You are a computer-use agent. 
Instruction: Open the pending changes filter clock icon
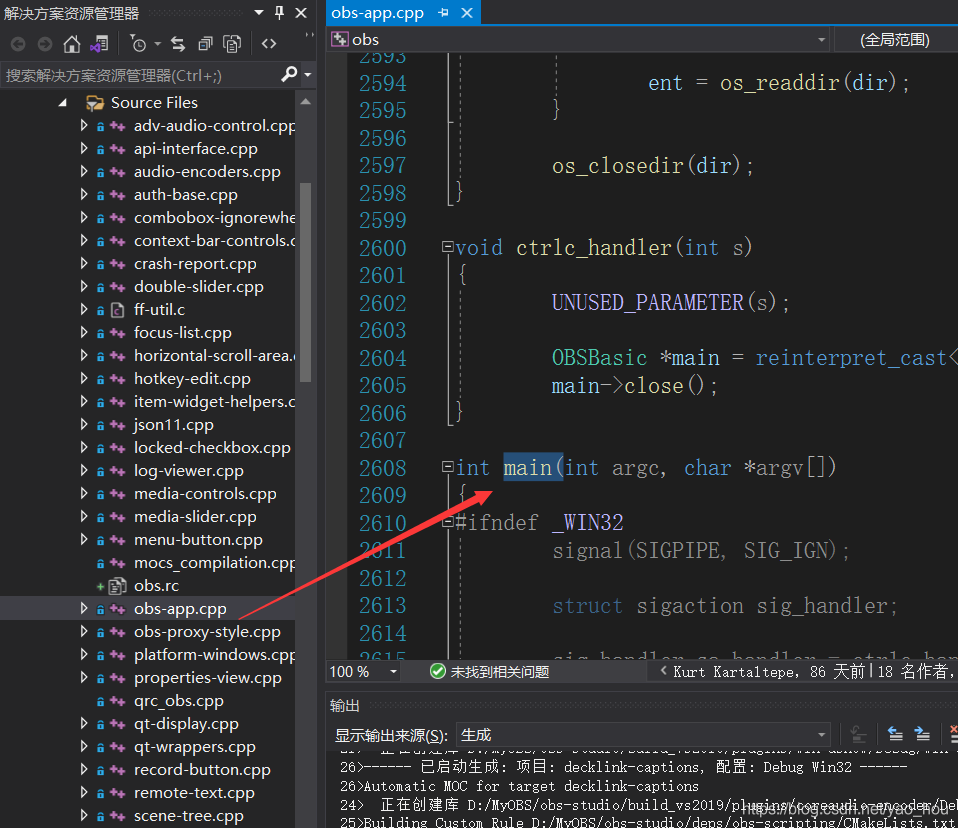pos(138,44)
